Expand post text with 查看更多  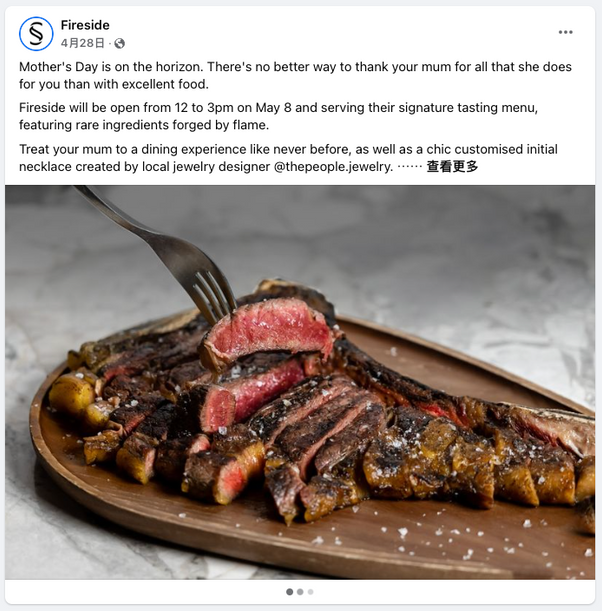click(x=452, y=167)
